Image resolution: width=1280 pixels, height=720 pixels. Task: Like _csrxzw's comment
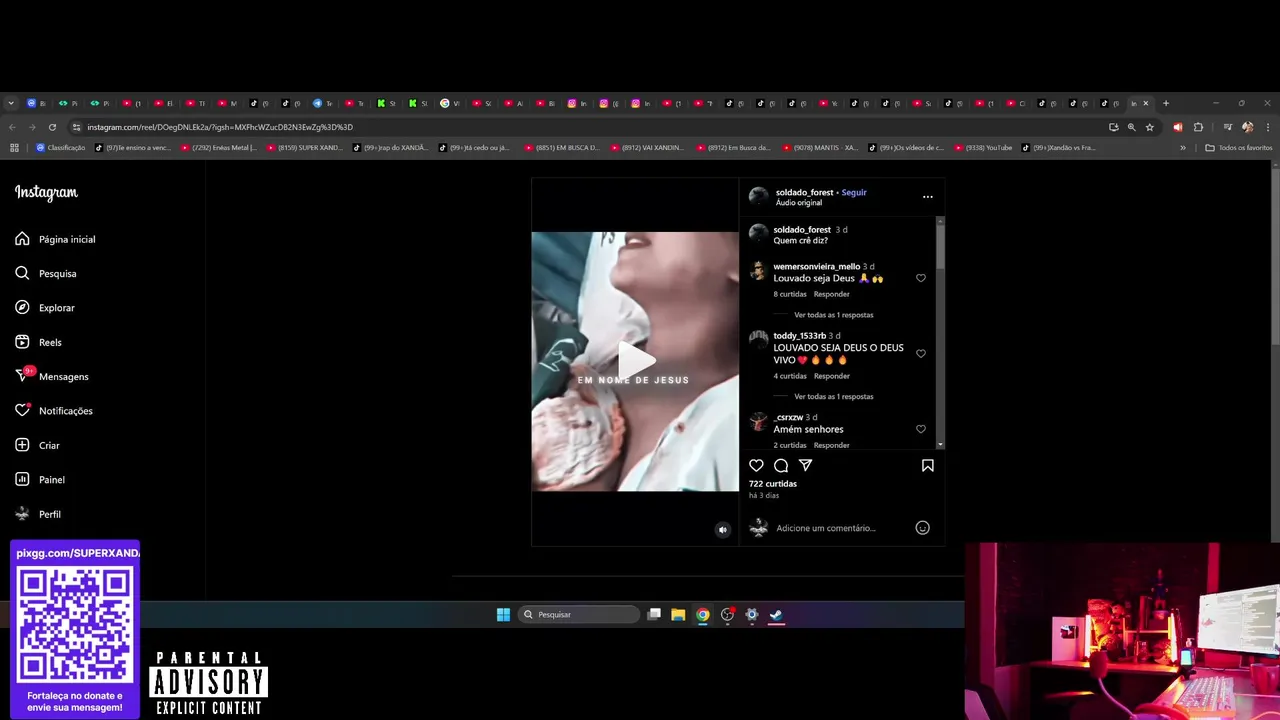(x=921, y=429)
